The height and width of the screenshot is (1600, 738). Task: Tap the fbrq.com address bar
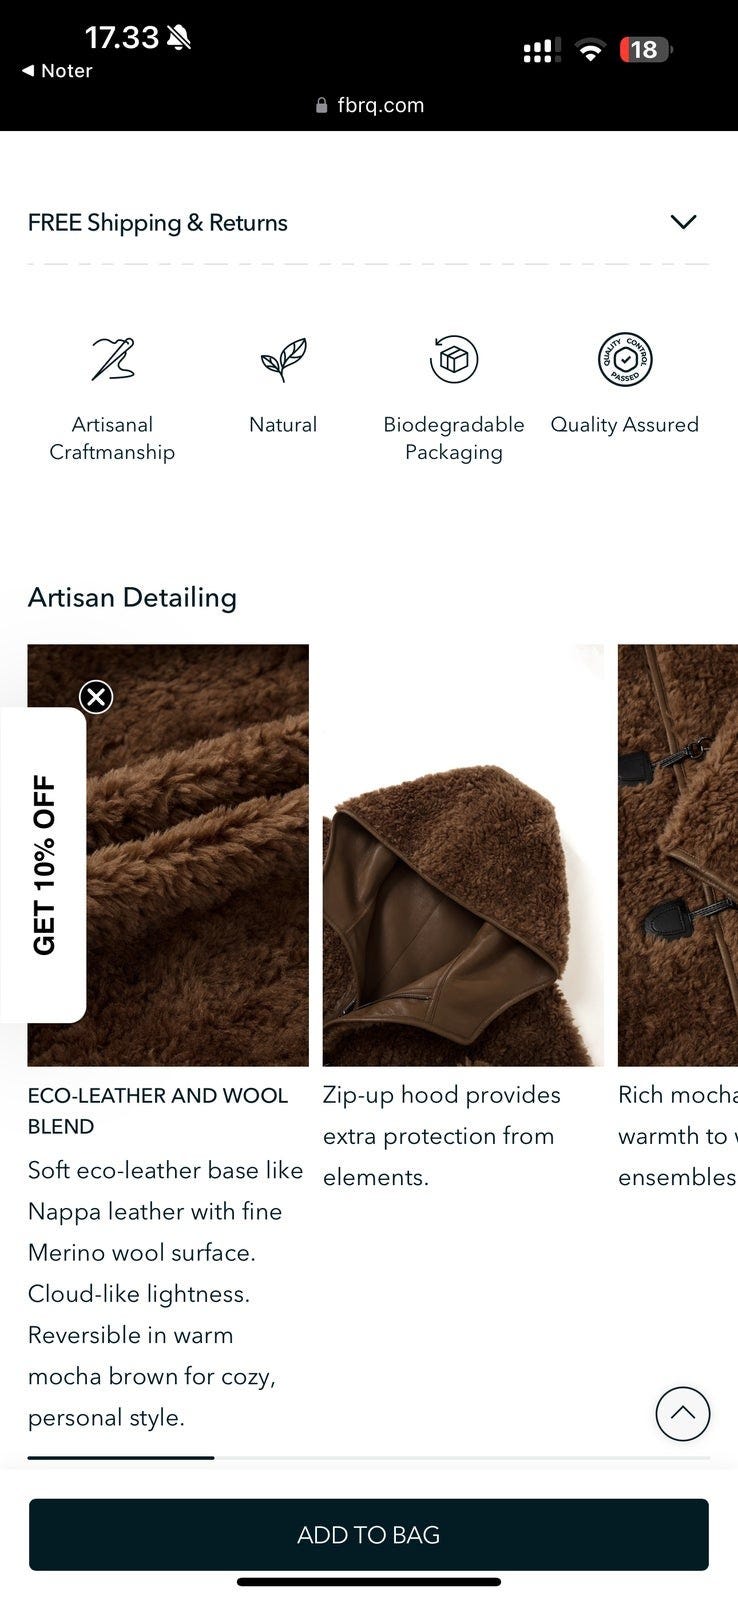369,105
